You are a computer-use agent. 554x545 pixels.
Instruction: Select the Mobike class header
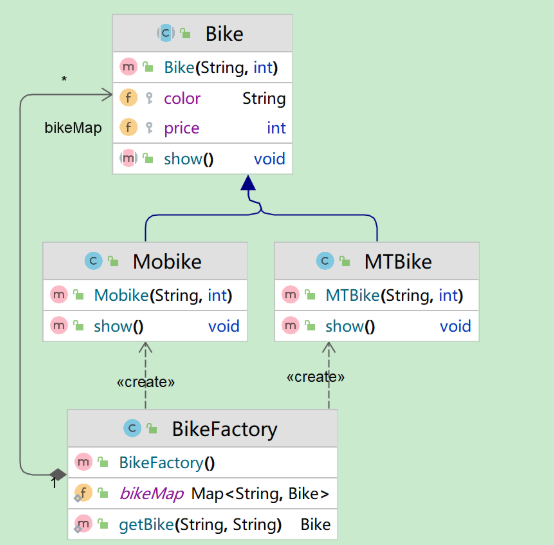[x=145, y=261]
